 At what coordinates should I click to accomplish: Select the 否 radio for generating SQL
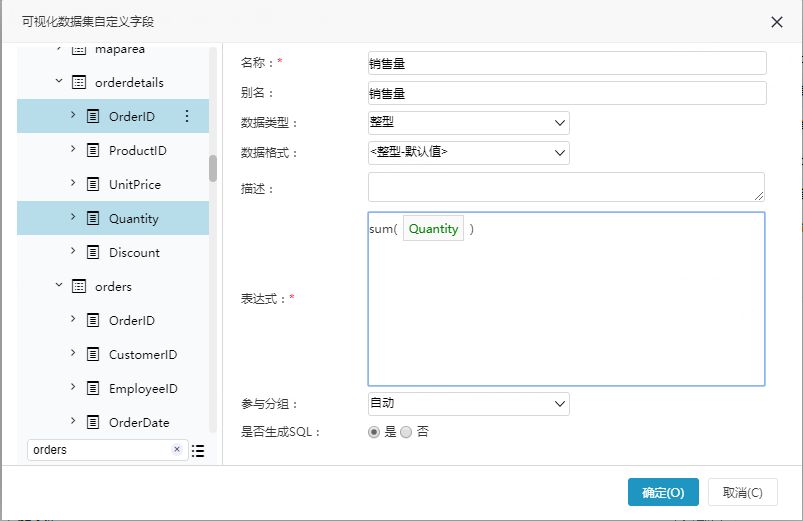(406, 432)
